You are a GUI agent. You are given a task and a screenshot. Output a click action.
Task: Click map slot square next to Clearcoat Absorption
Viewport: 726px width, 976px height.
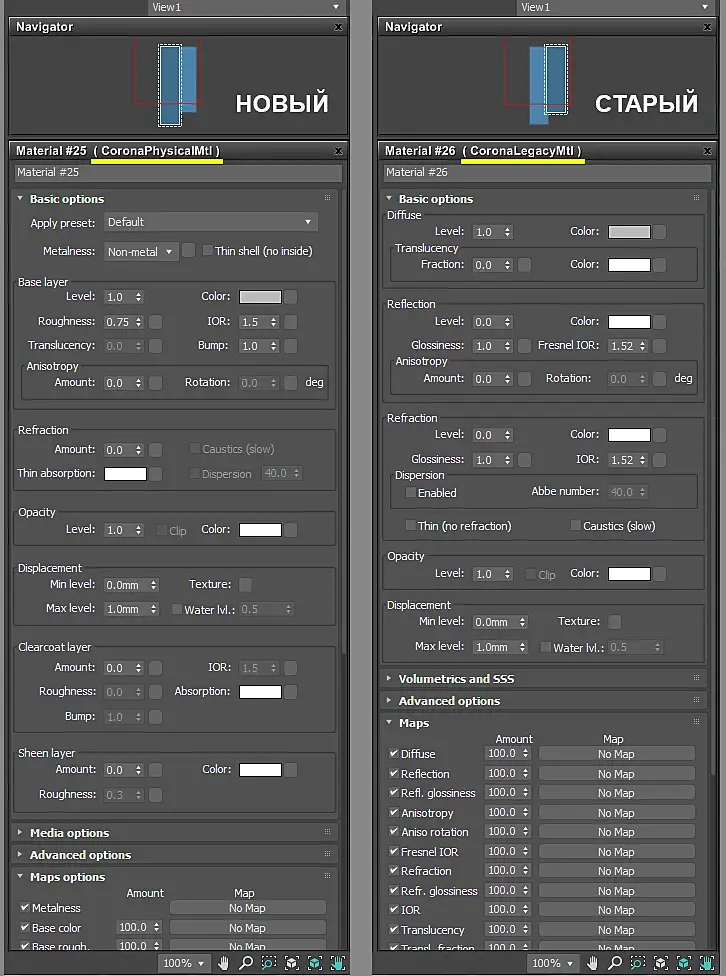coord(291,692)
